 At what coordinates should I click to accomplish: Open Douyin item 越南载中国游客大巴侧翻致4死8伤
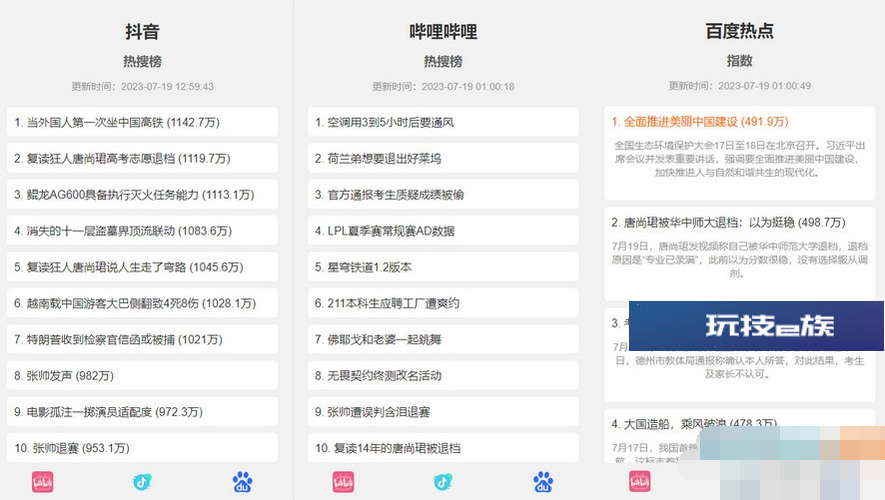142,303
